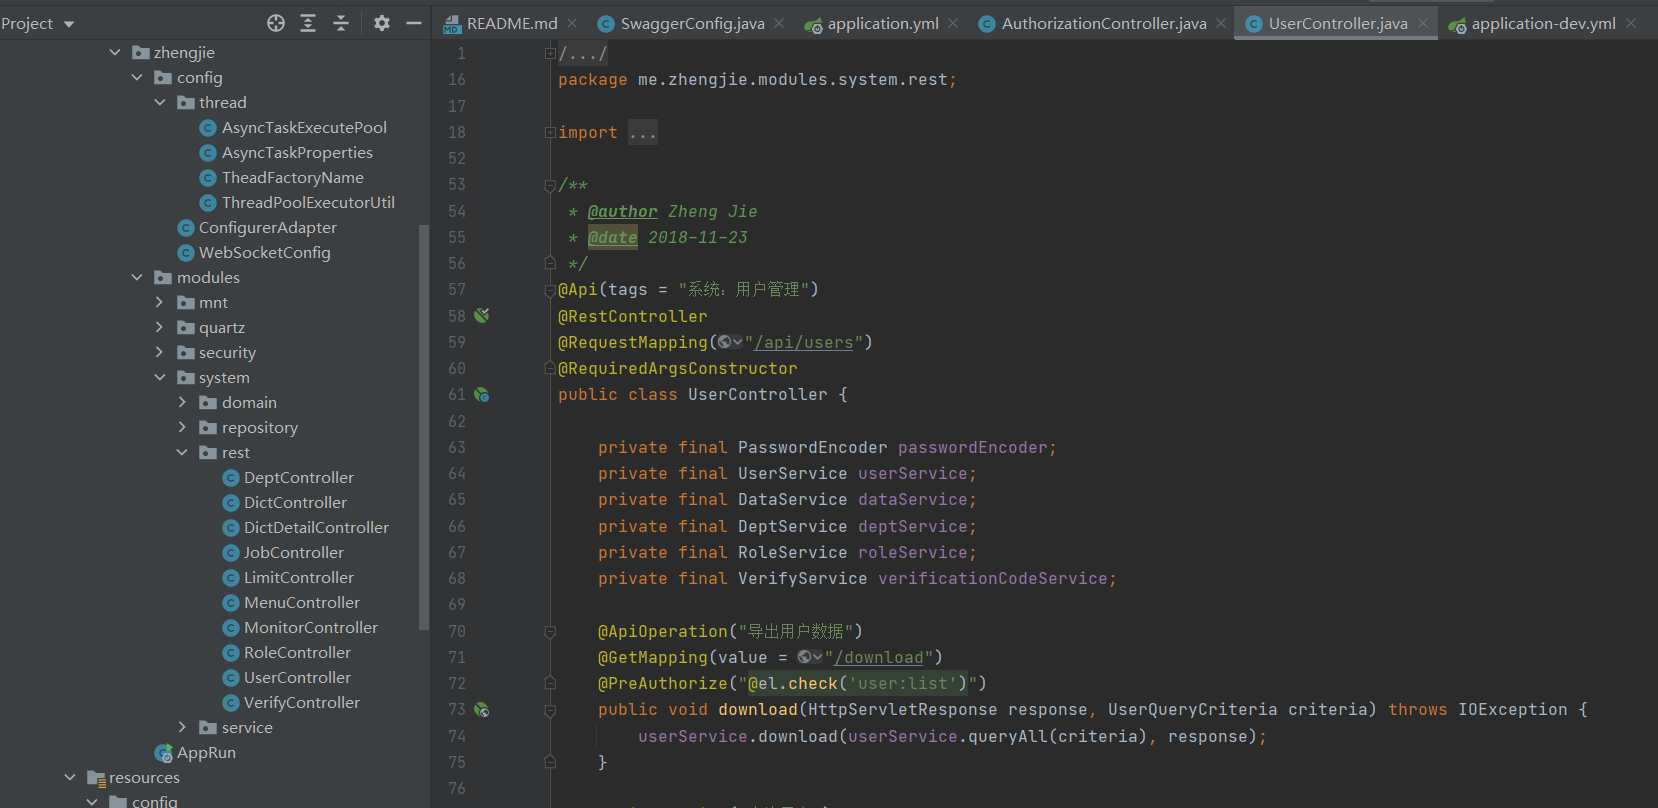Fold the Javadoc comment at line 53
The image size is (1658, 808).
(550, 185)
